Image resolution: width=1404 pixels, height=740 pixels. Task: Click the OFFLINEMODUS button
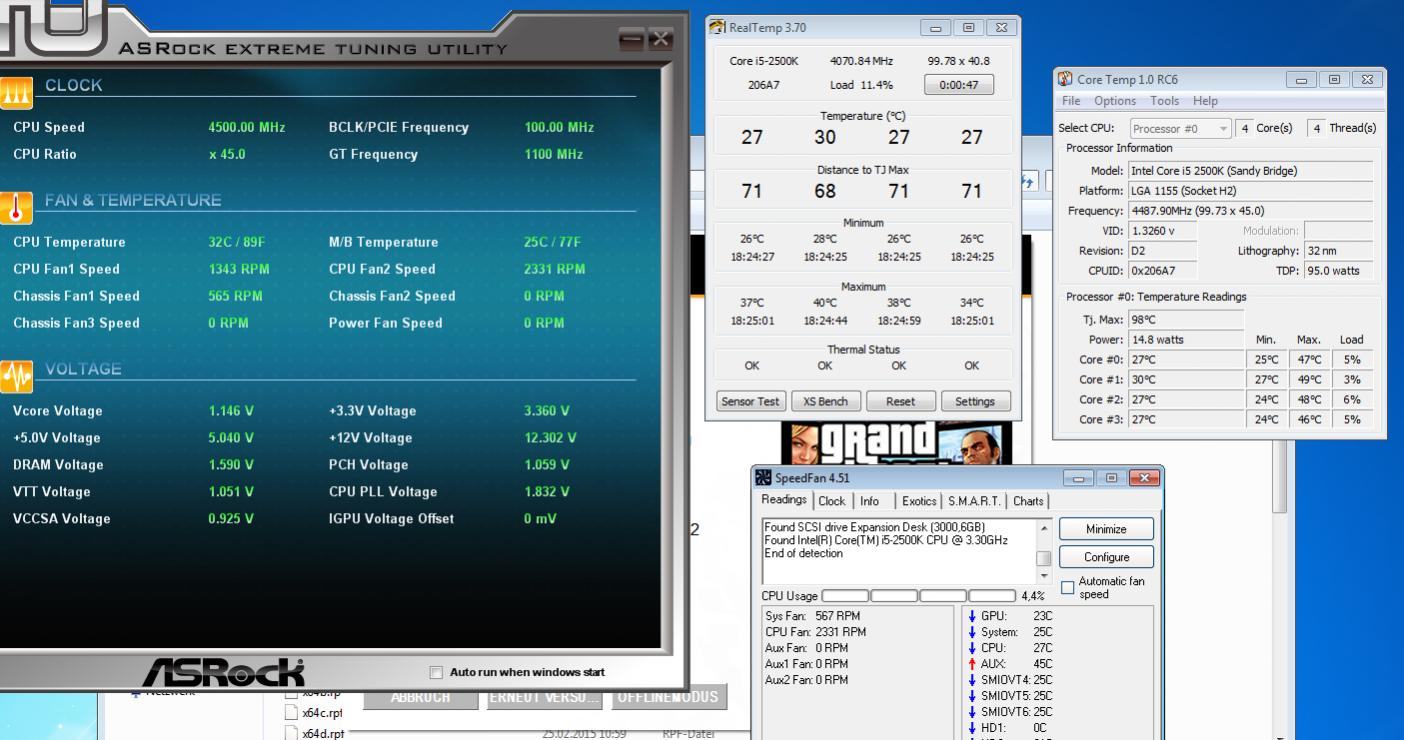pos(668,696)
